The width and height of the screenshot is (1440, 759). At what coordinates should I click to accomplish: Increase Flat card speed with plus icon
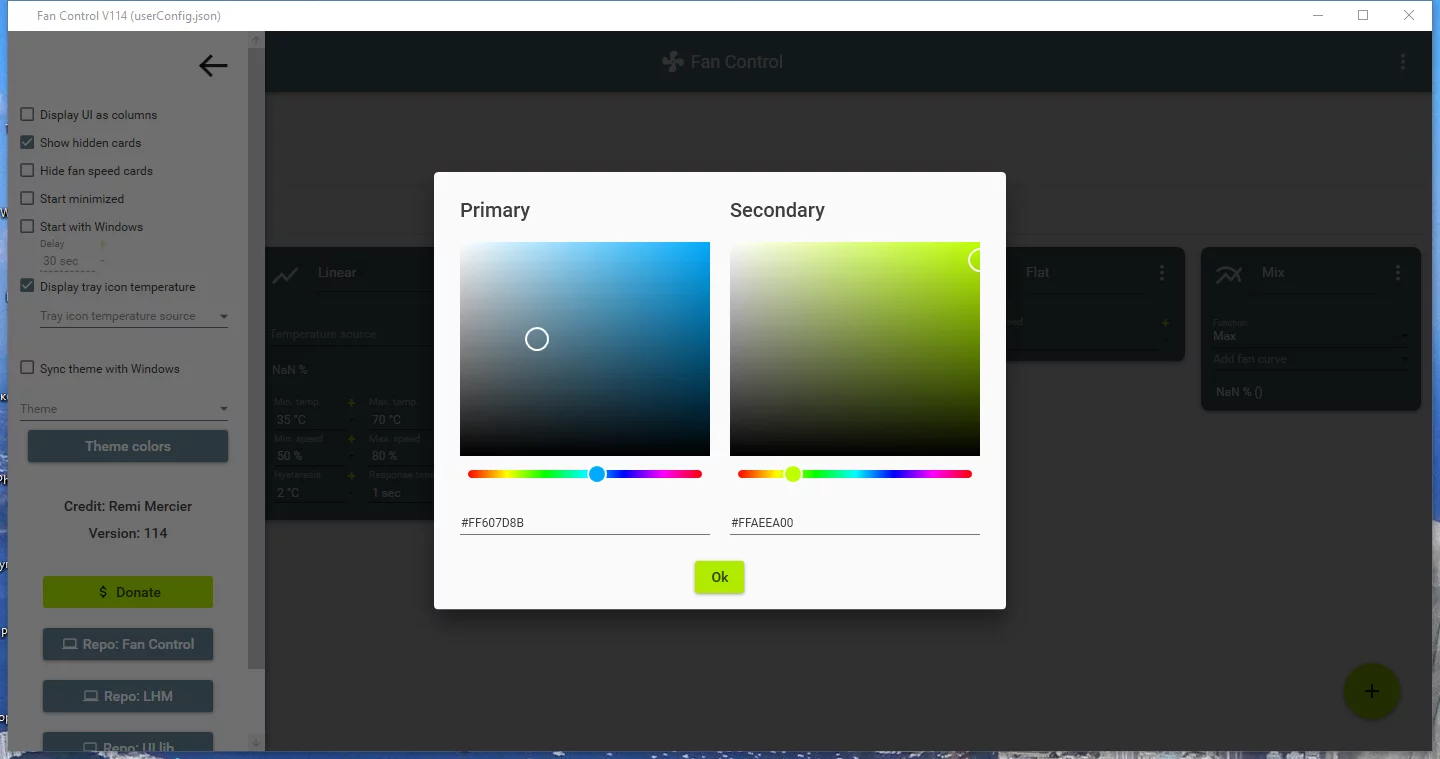pos(1165,323)
